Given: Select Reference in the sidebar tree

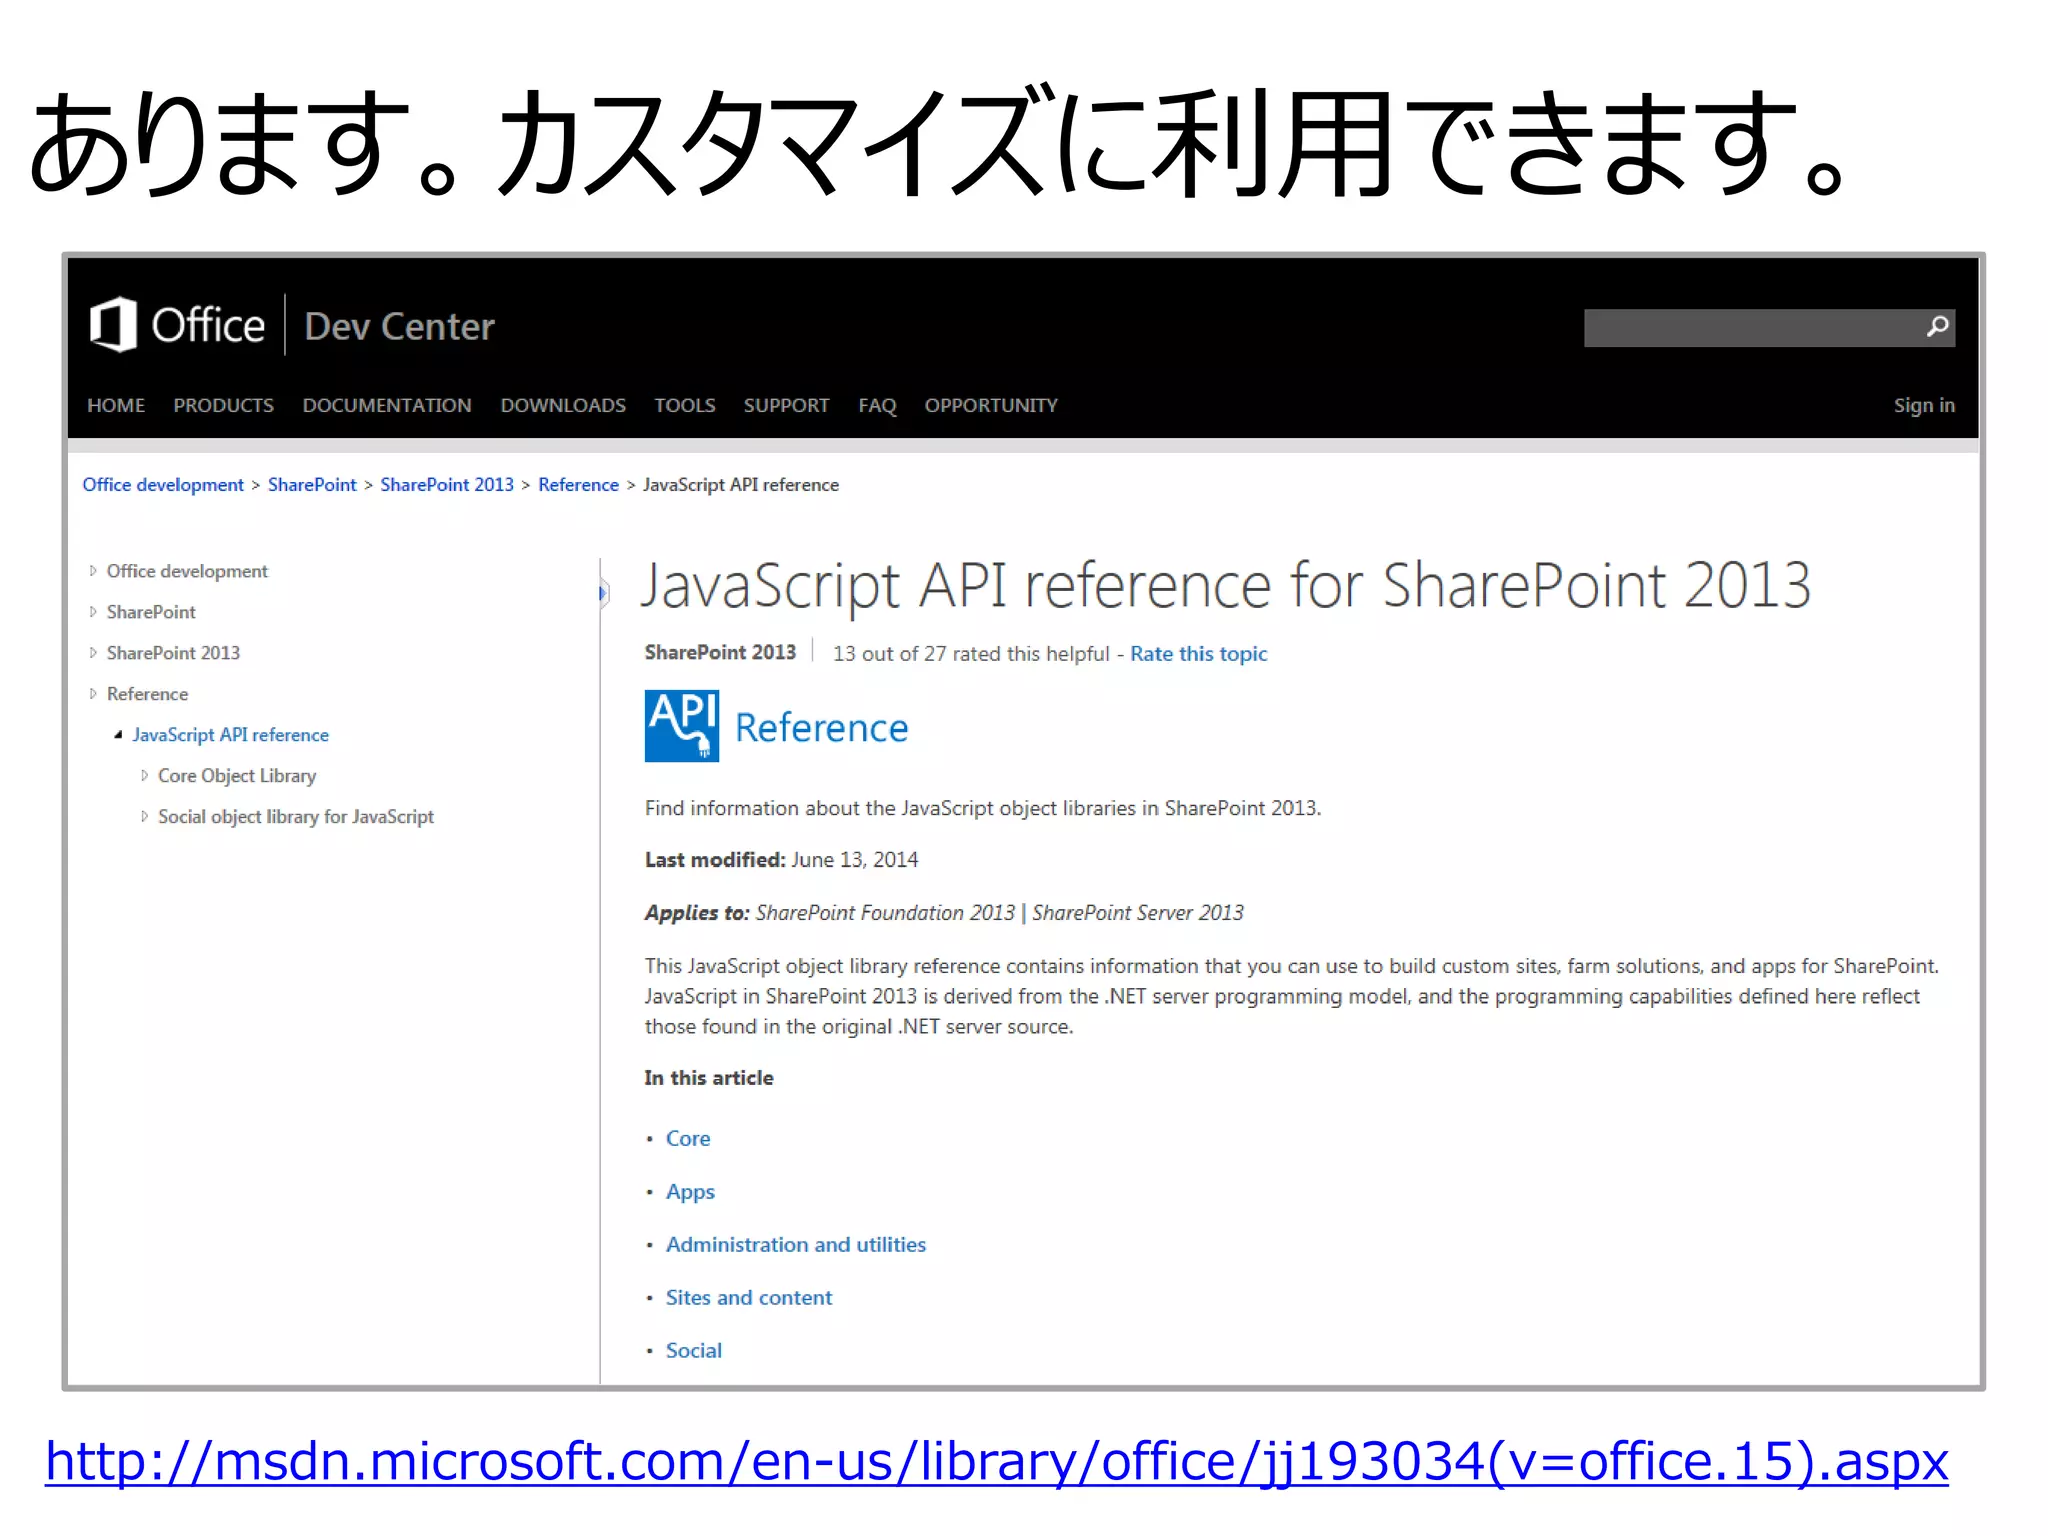Looking at the screenshot, I should click(x=147, y=694).
